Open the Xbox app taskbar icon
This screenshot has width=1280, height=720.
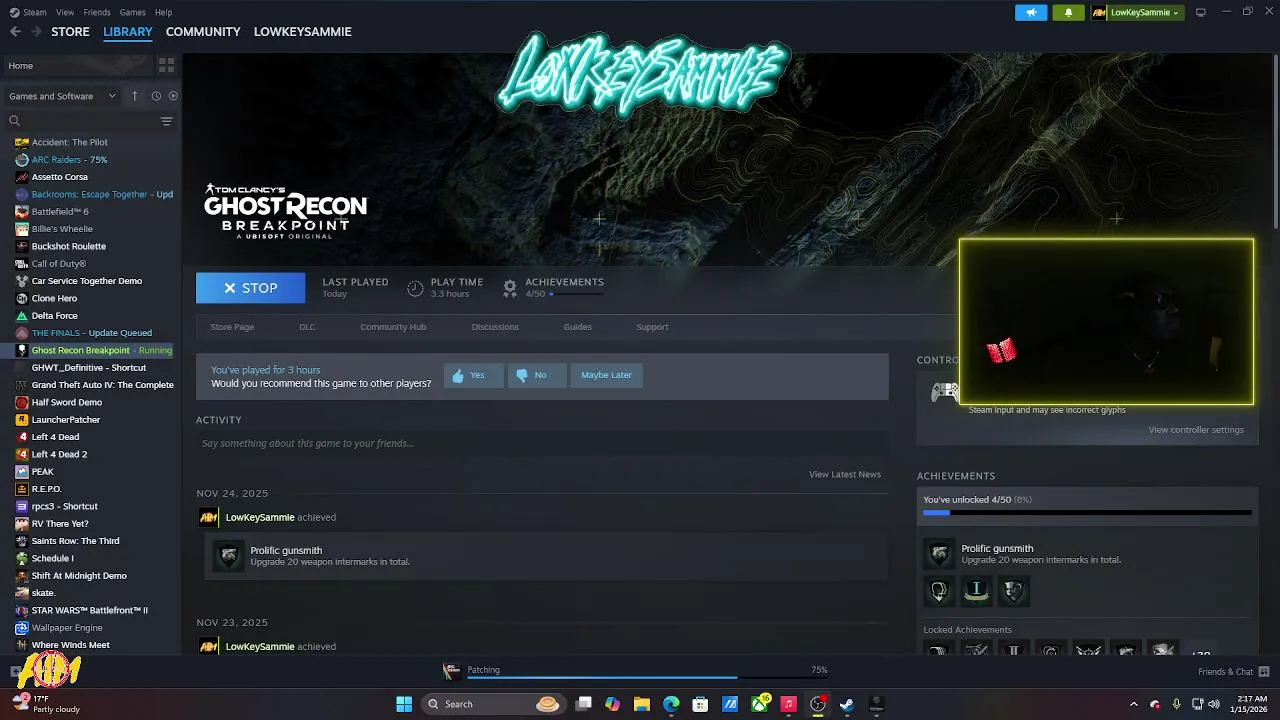point(760,704)
